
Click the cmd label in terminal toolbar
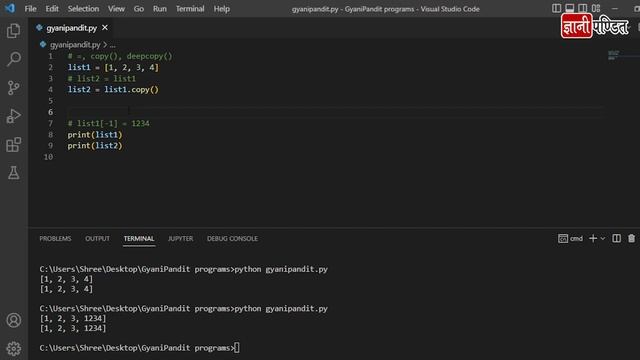click(x=576, y=238)
